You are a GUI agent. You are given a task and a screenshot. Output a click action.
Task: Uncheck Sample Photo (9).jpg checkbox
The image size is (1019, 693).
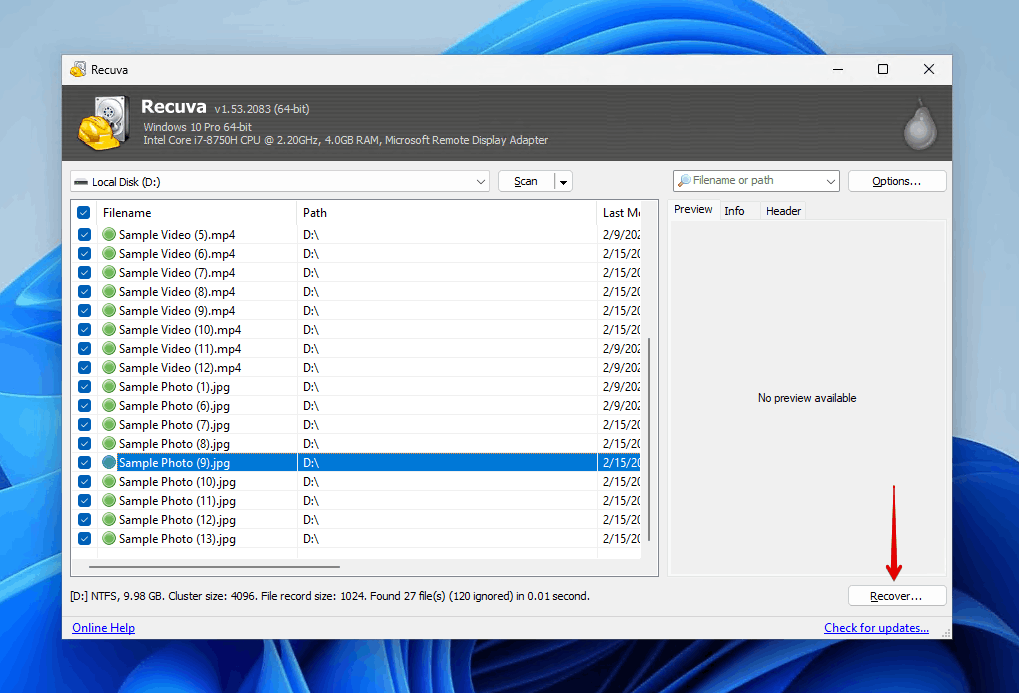pos(84,462)
